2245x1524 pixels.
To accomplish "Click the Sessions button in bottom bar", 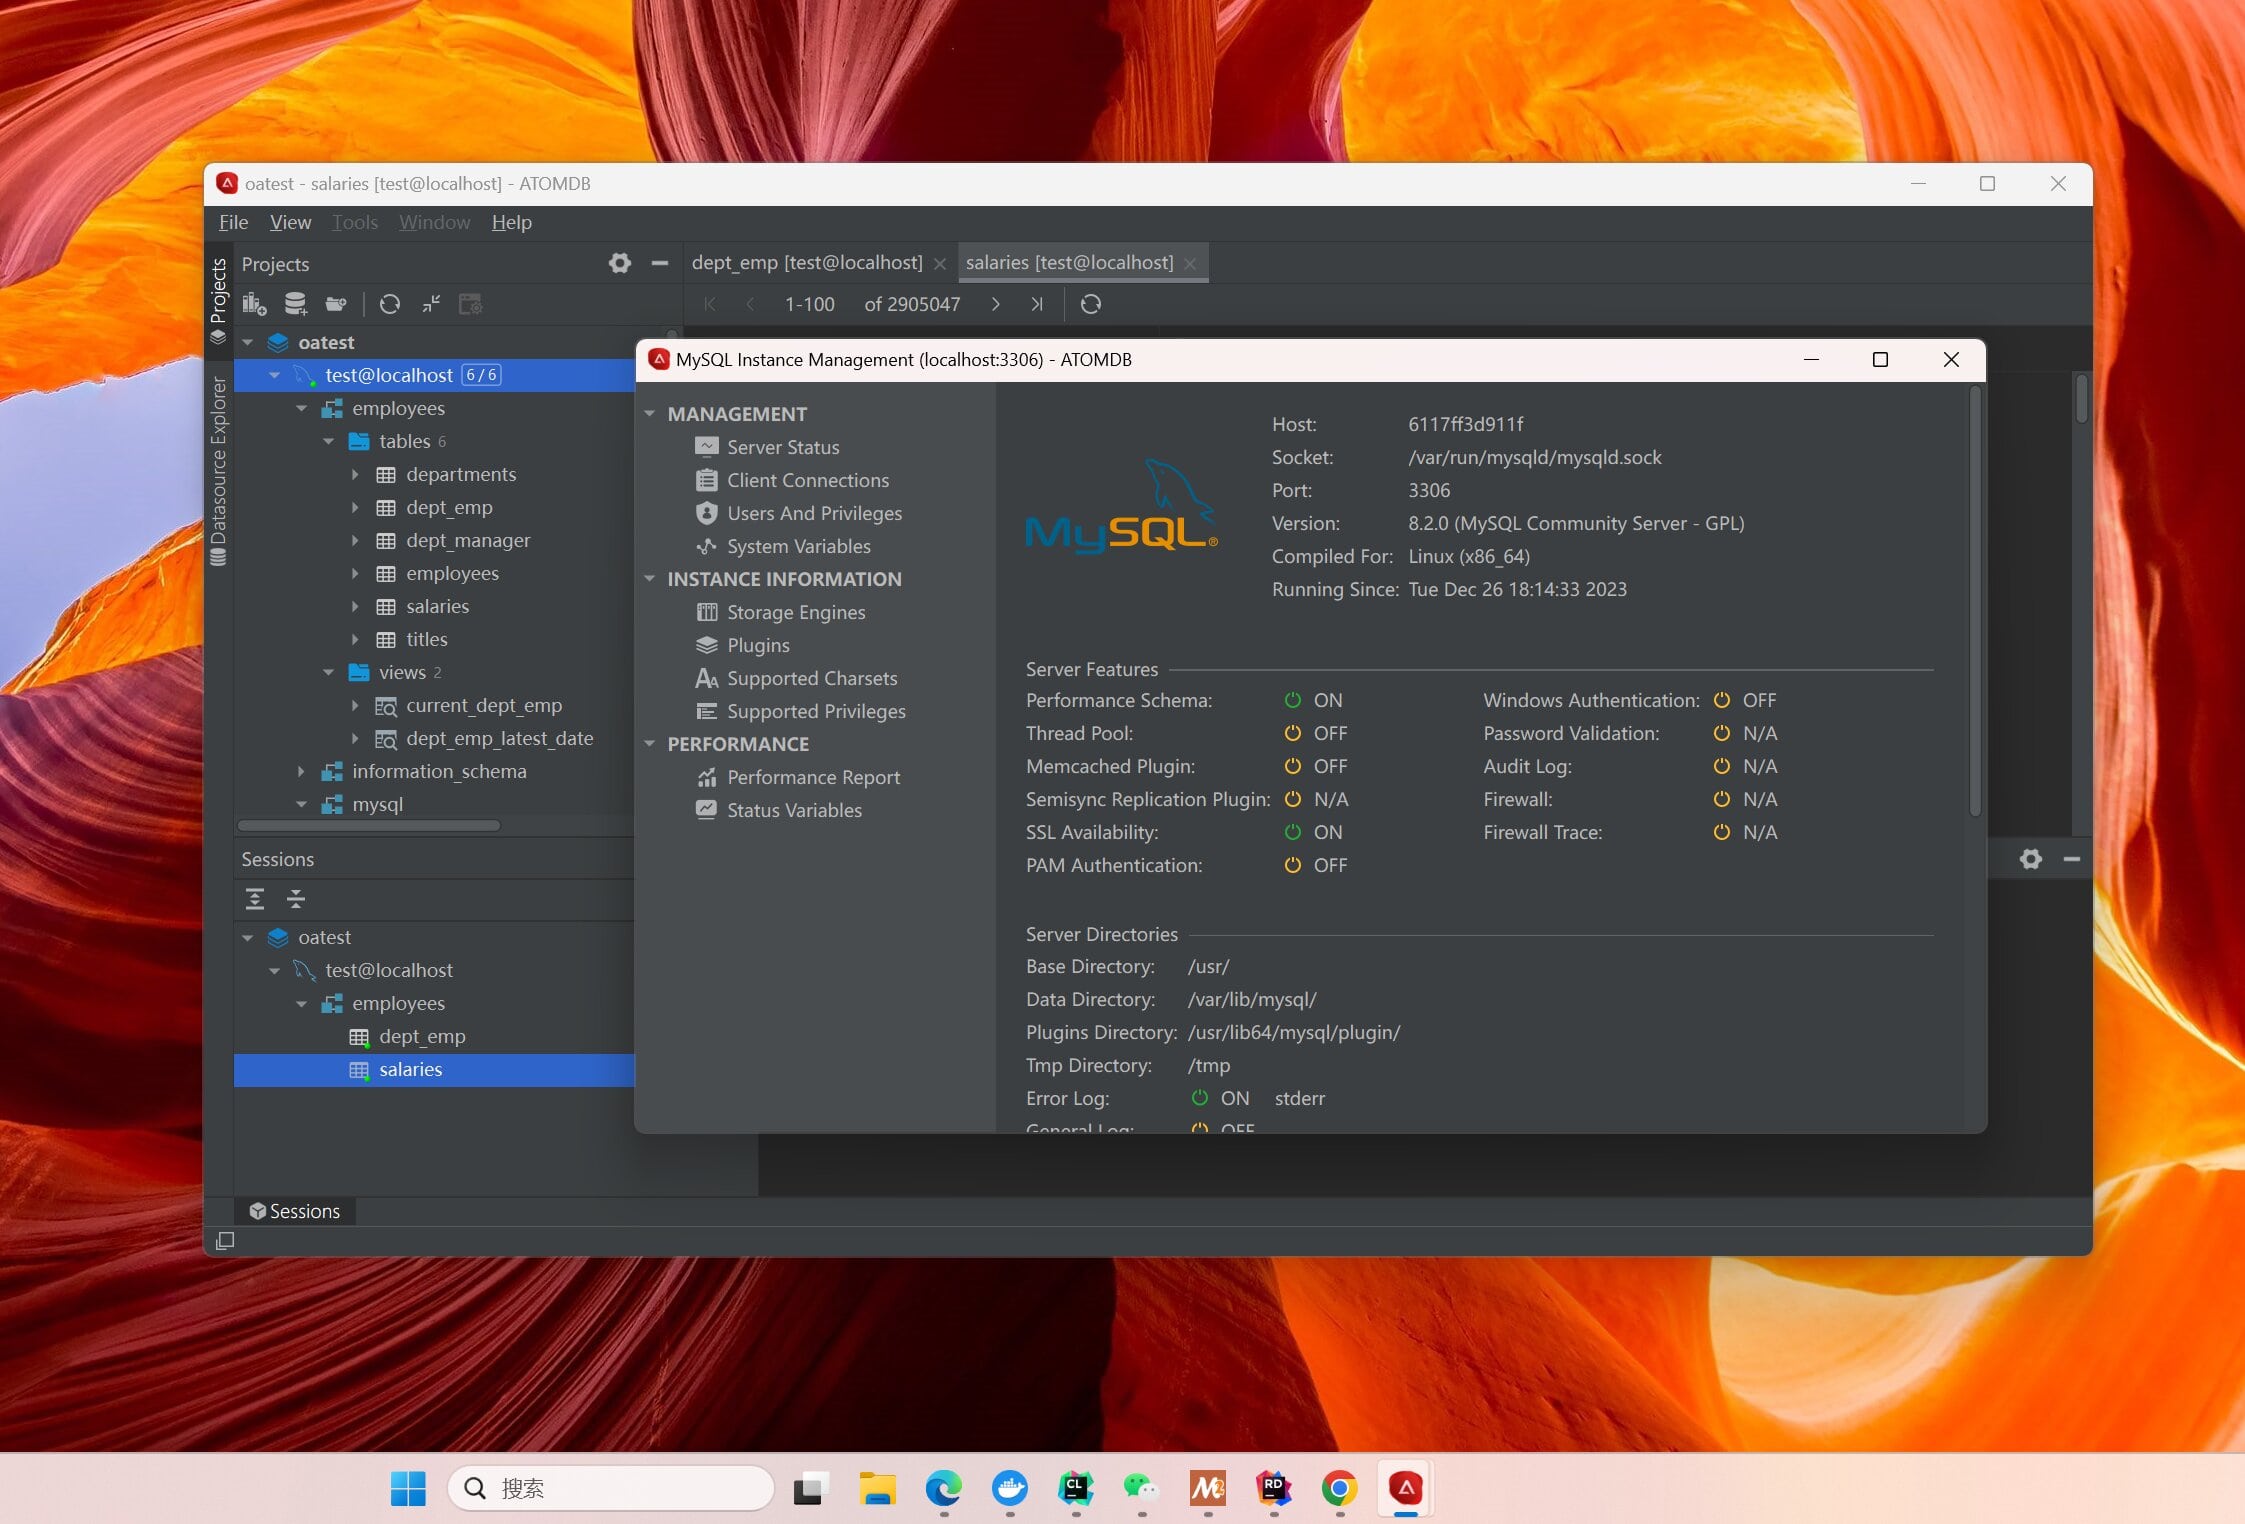I will tap(295, 1211).
